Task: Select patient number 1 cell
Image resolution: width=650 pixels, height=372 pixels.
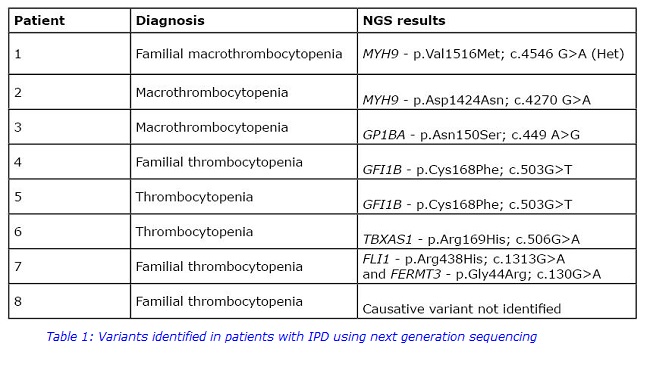Action: (69, 54)
